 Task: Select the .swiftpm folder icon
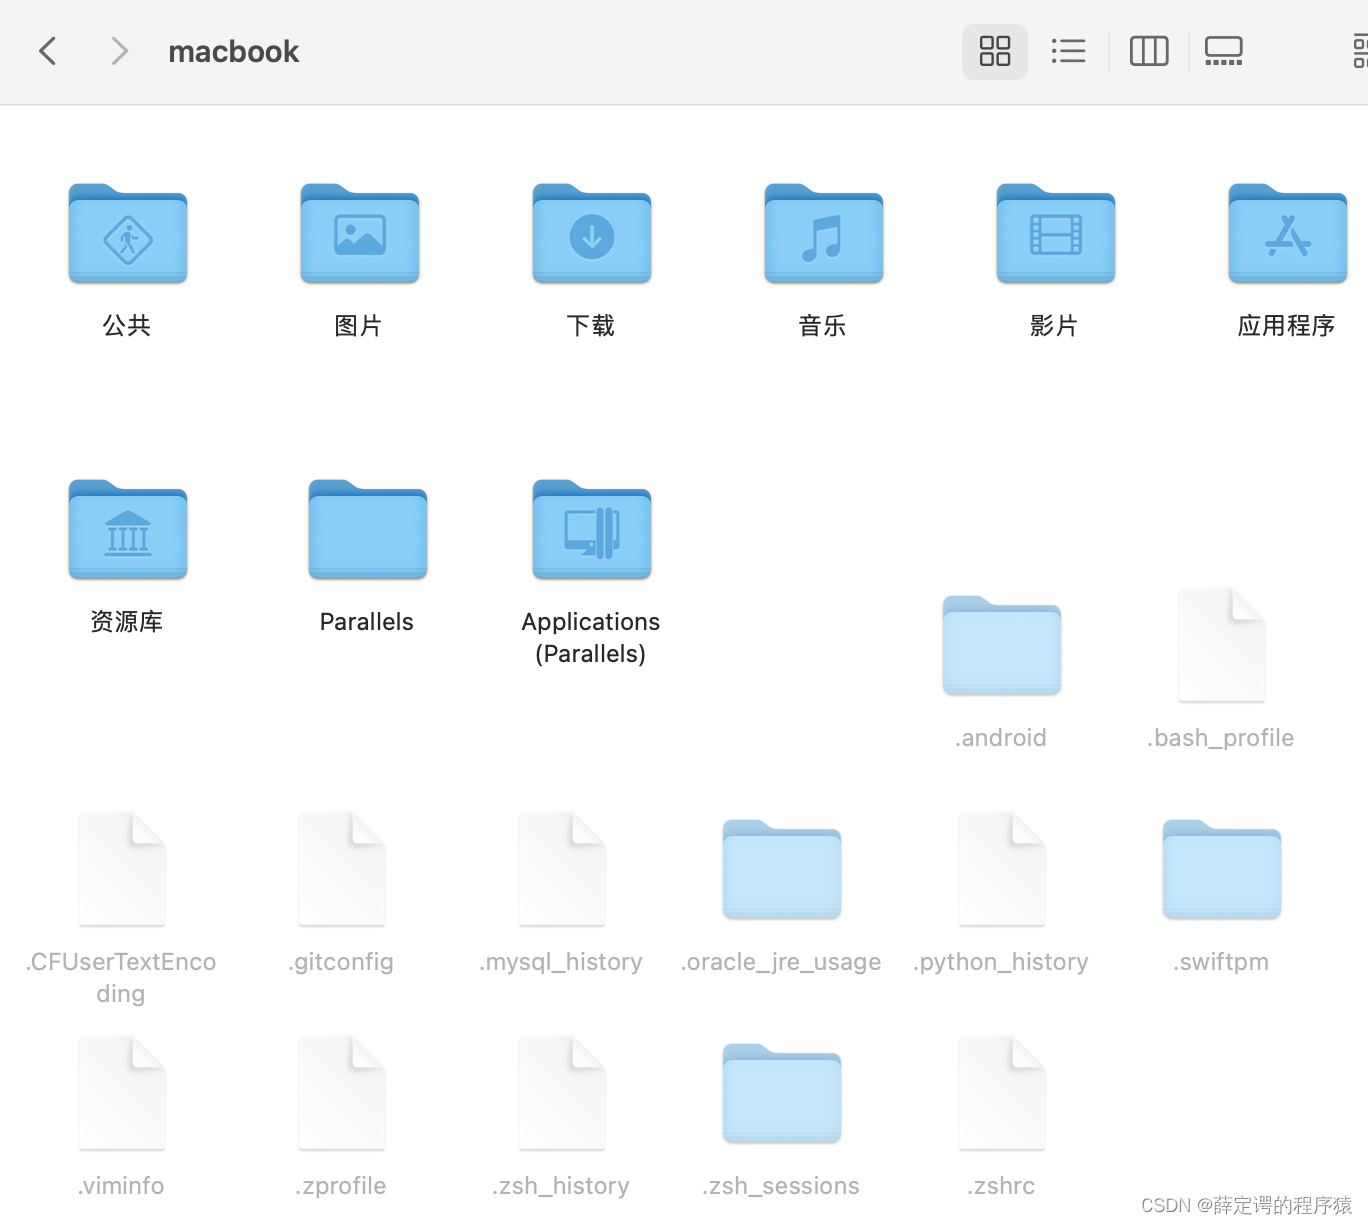click(x=1222, y=870)
